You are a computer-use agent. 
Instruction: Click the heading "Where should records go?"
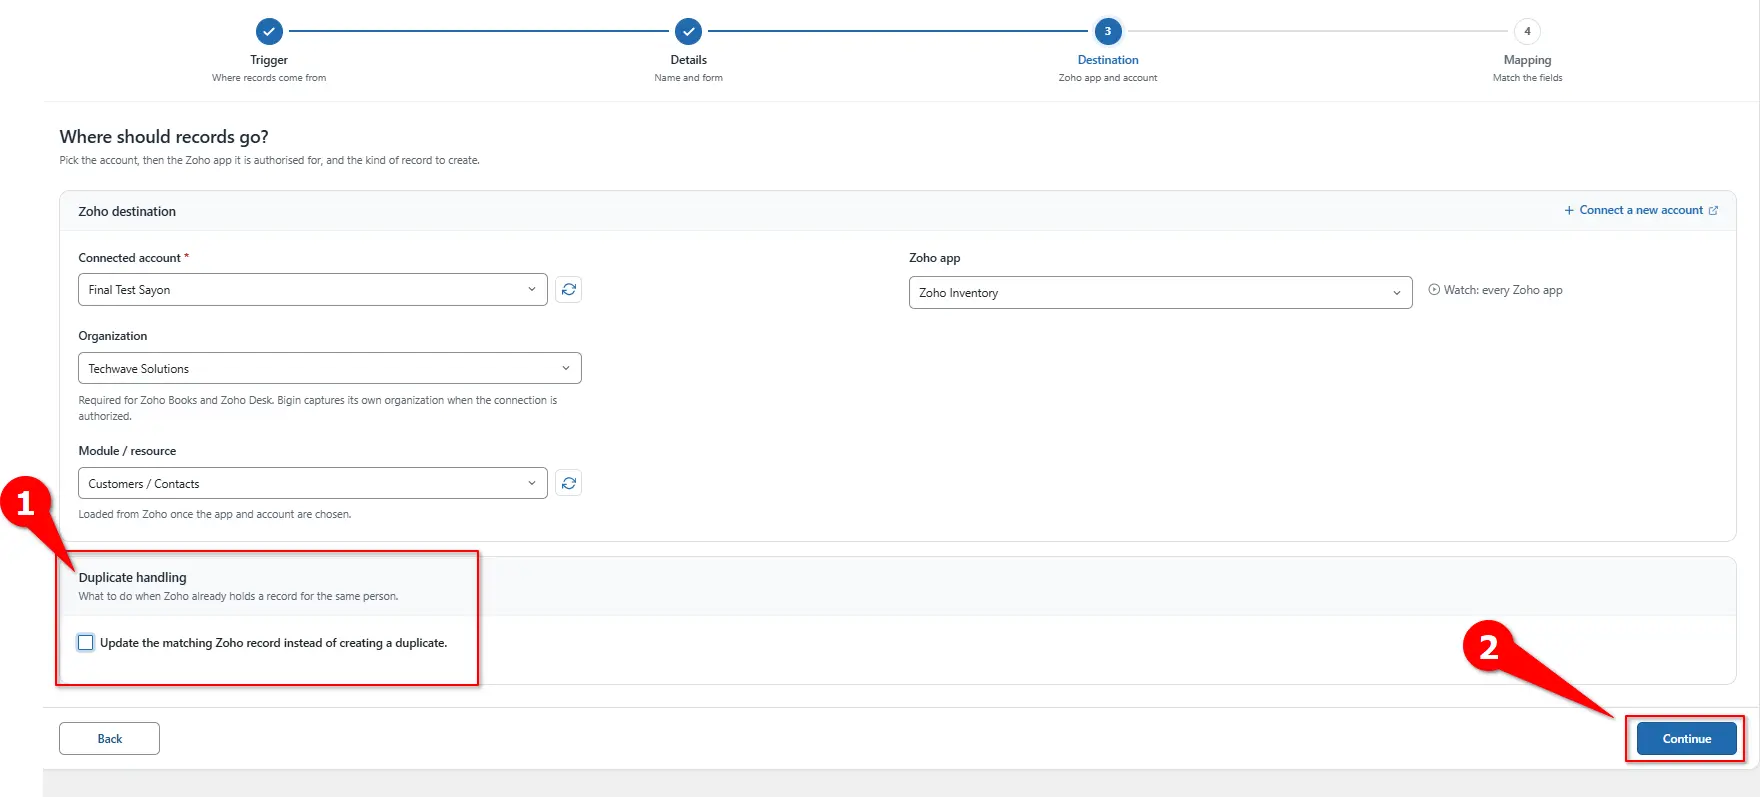coord(164,137)
